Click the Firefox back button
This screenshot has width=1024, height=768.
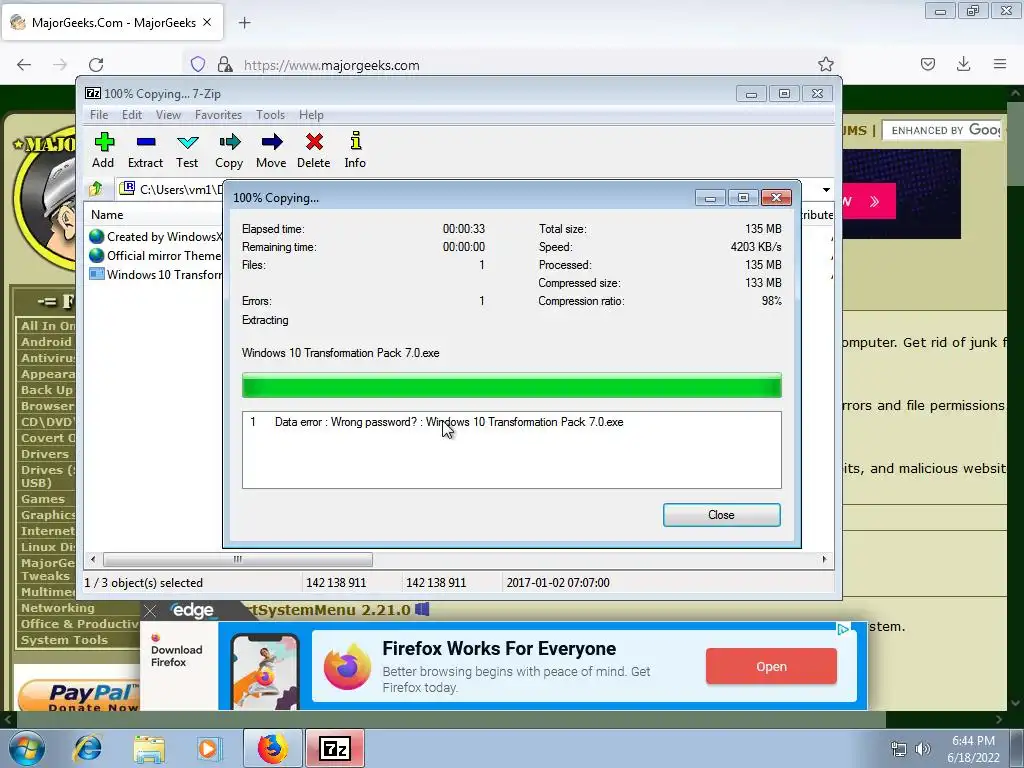tap(24, 65)
